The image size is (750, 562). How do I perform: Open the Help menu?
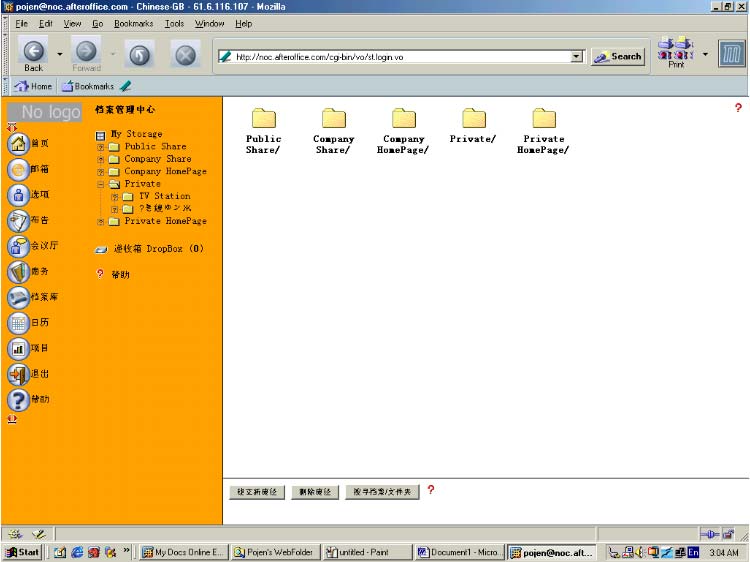[243, 23]
